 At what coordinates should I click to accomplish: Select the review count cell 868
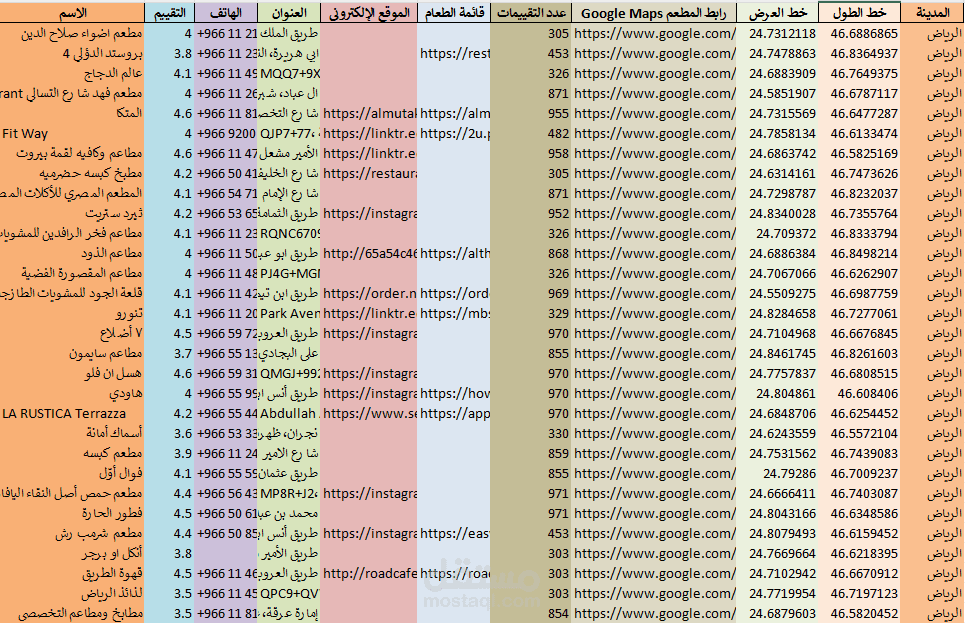coord(531,254)
